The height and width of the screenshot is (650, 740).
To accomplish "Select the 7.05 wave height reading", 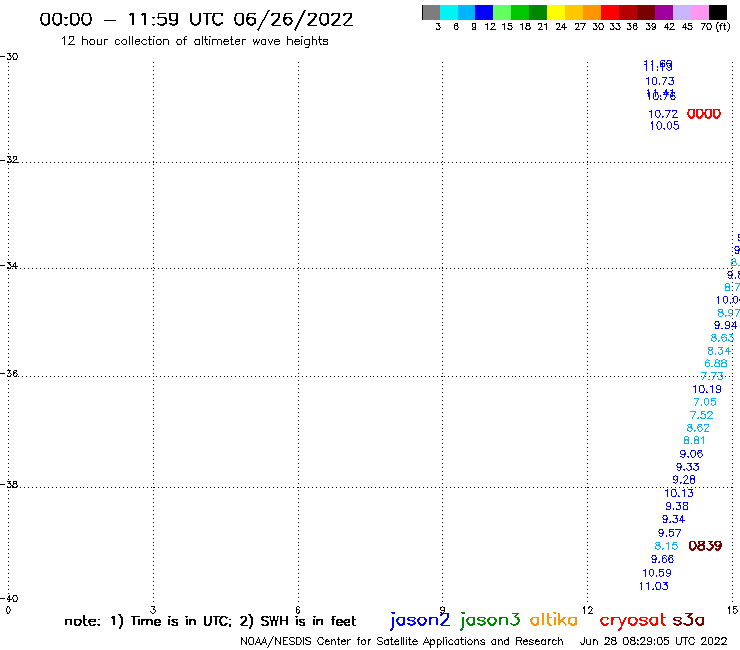I will 705,402.
